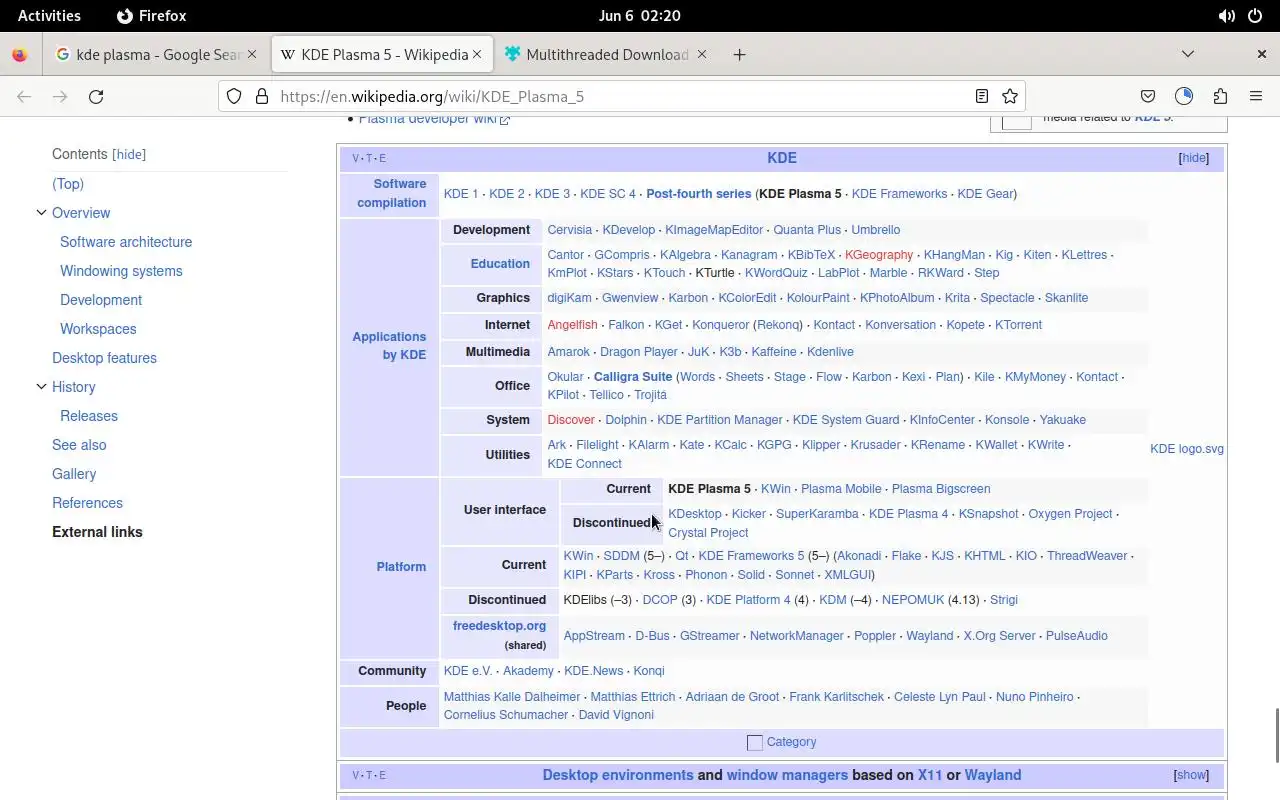Open the Category link in navbox footer
The height and width of the screenshot is (800, 1280).
792,742
